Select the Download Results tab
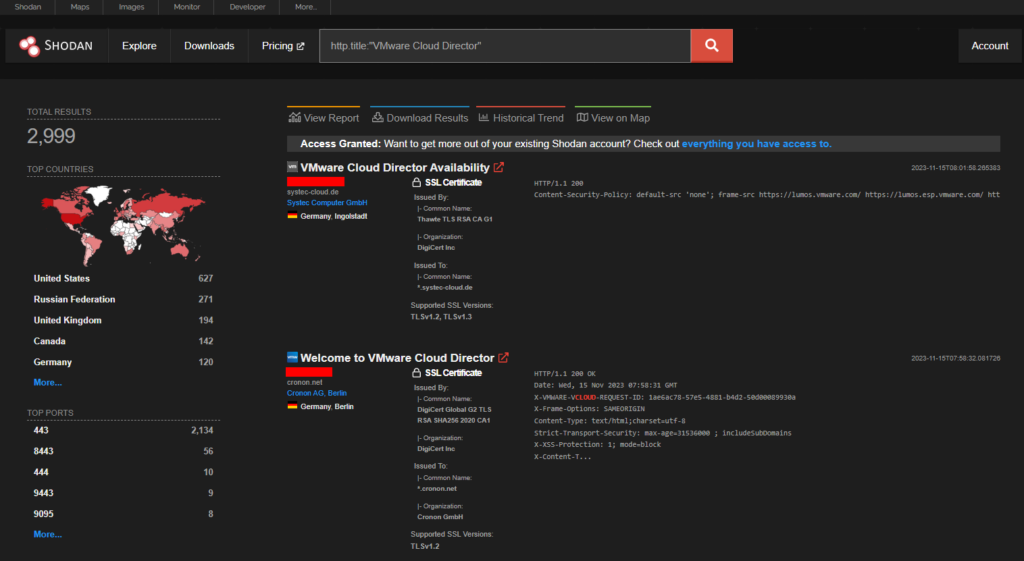This screenshot has width=1024, height=561. (x=420, y=116)
